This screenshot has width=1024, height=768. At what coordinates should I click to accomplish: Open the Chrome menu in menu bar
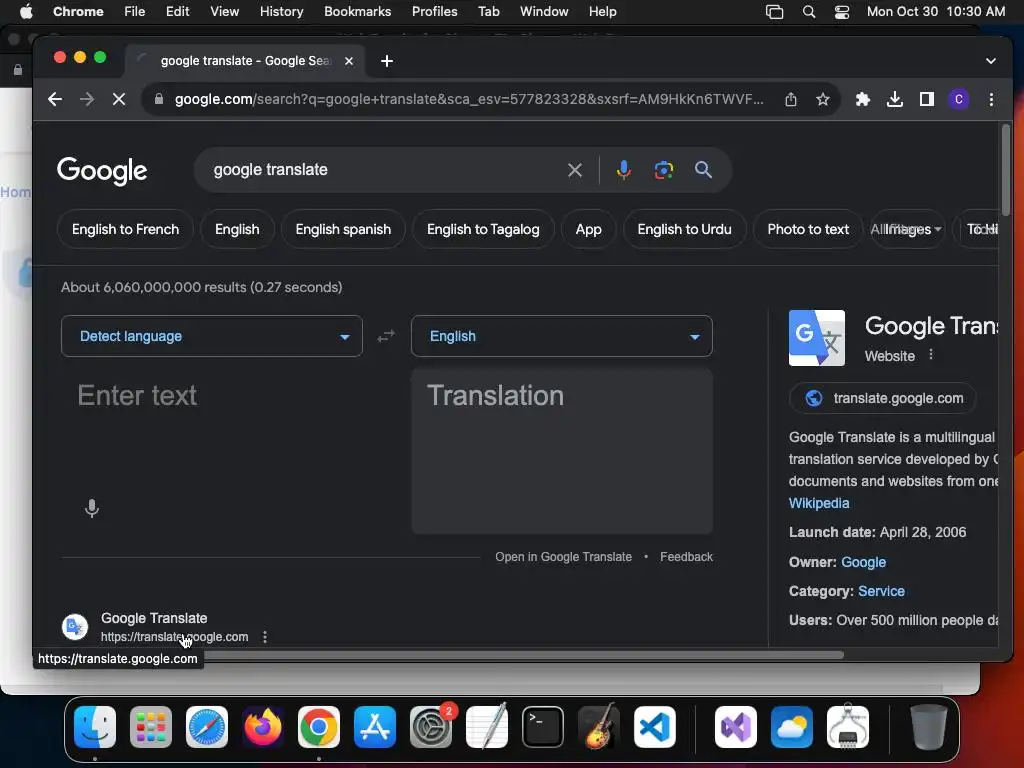pyautogui.click(x=78, y=12)
